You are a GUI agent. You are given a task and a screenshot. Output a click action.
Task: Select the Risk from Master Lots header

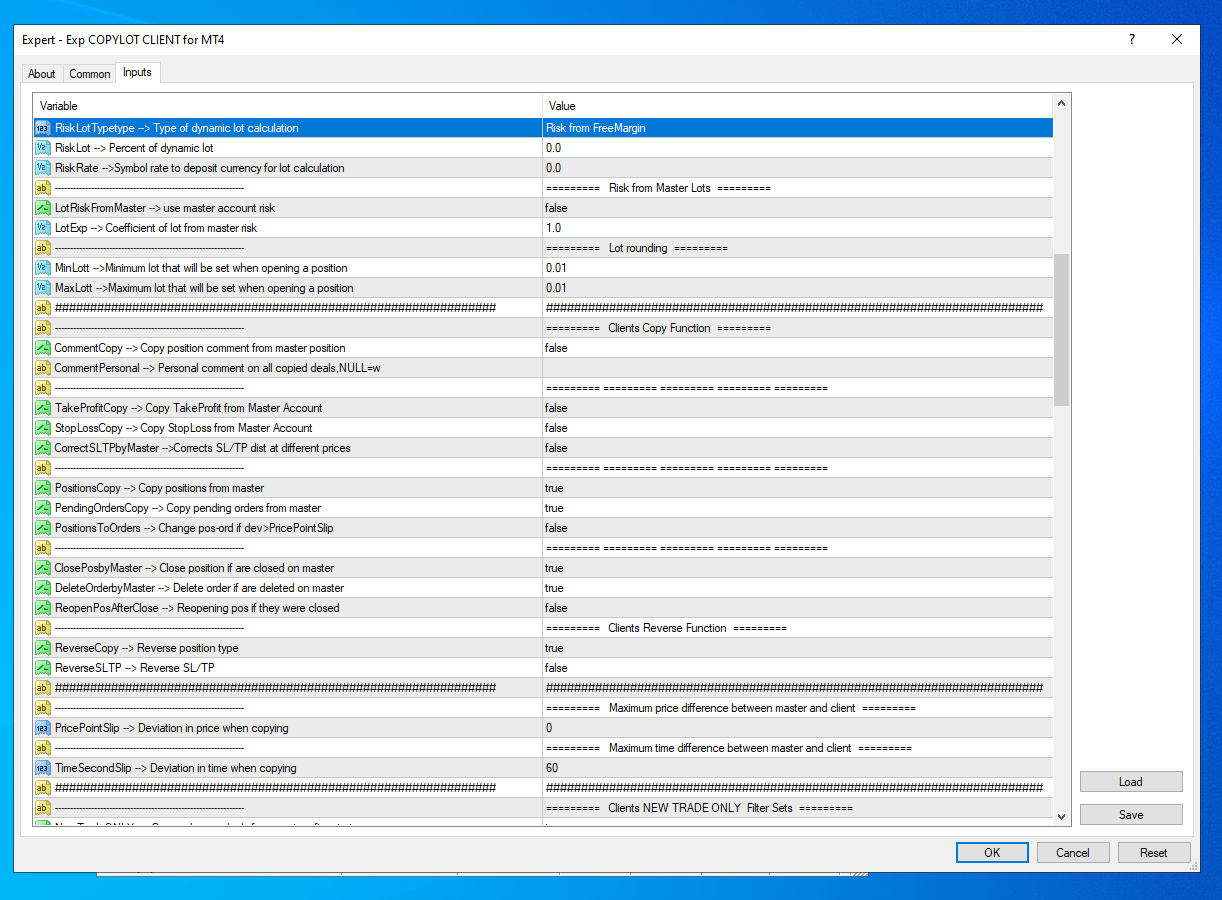tap(659, 188)
